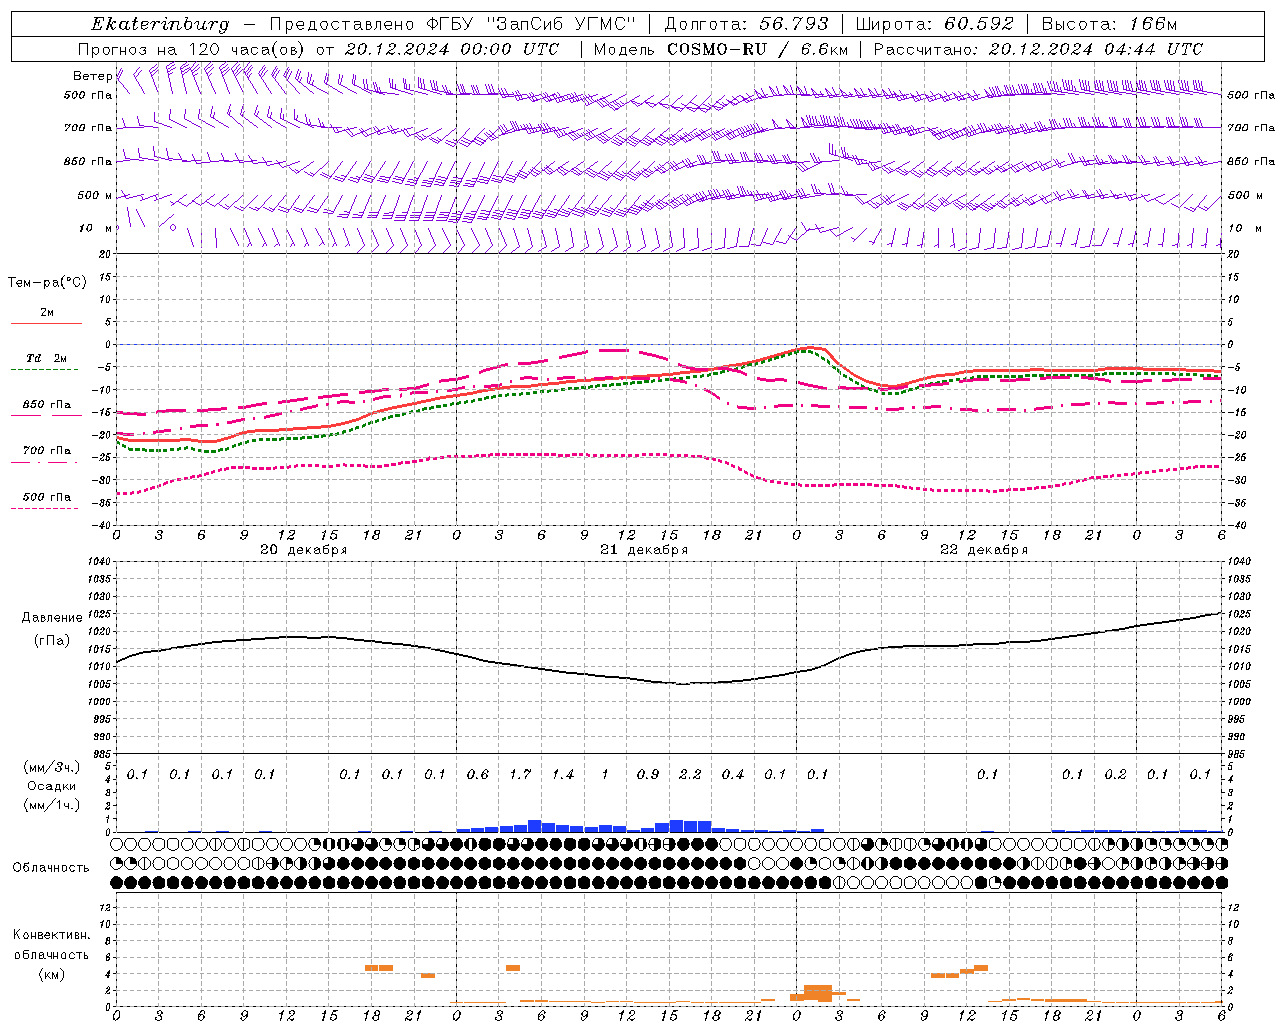
Task: Click the 'Давление' pressure panel label
Action: [52, 618]
